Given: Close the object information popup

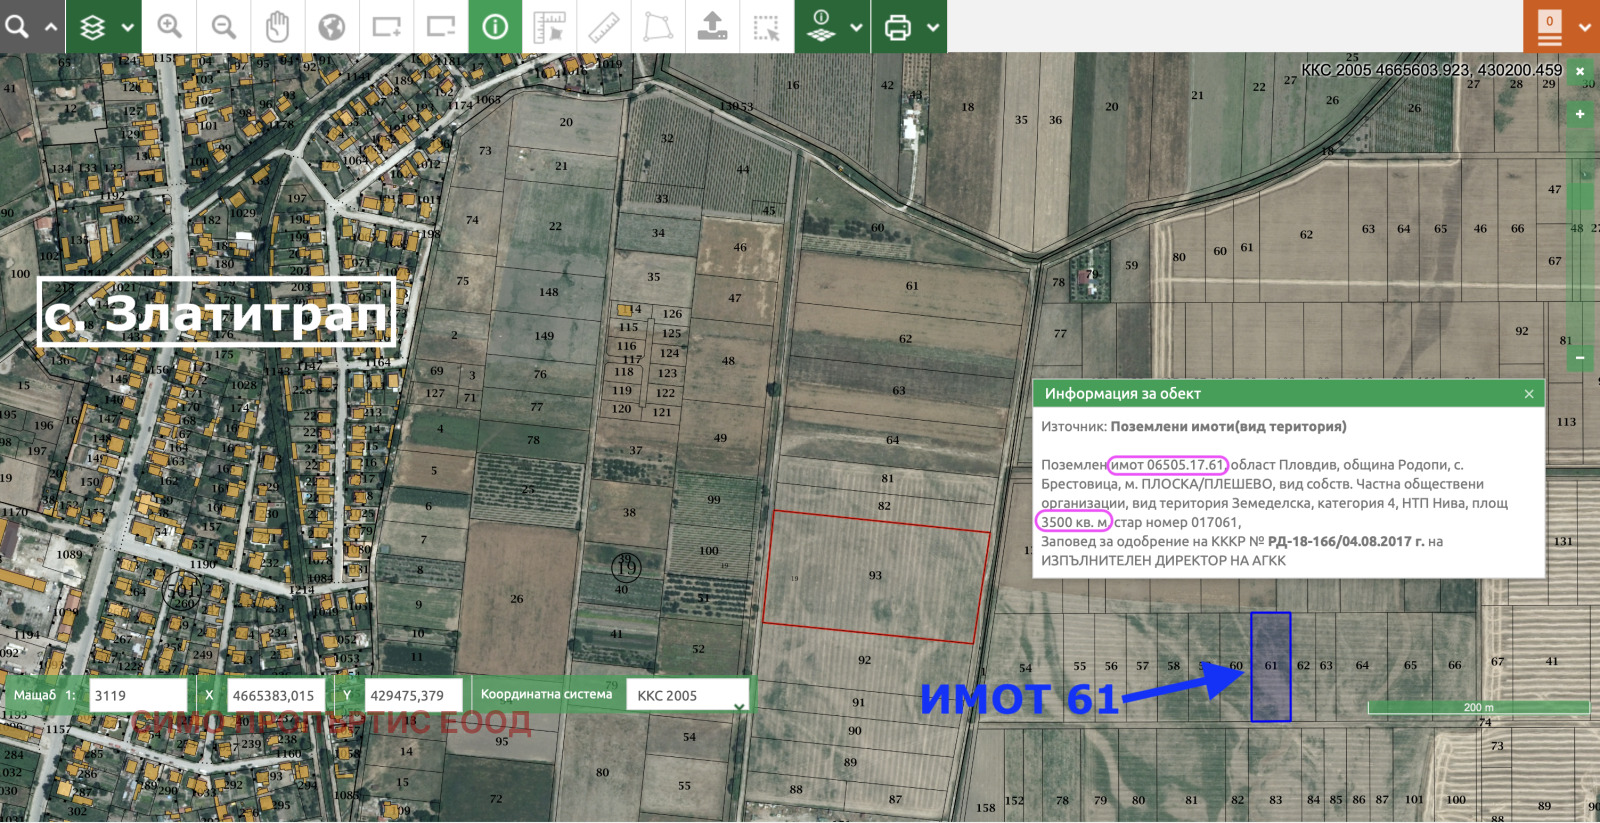Looking at the screenshot, I should 1528,394.
